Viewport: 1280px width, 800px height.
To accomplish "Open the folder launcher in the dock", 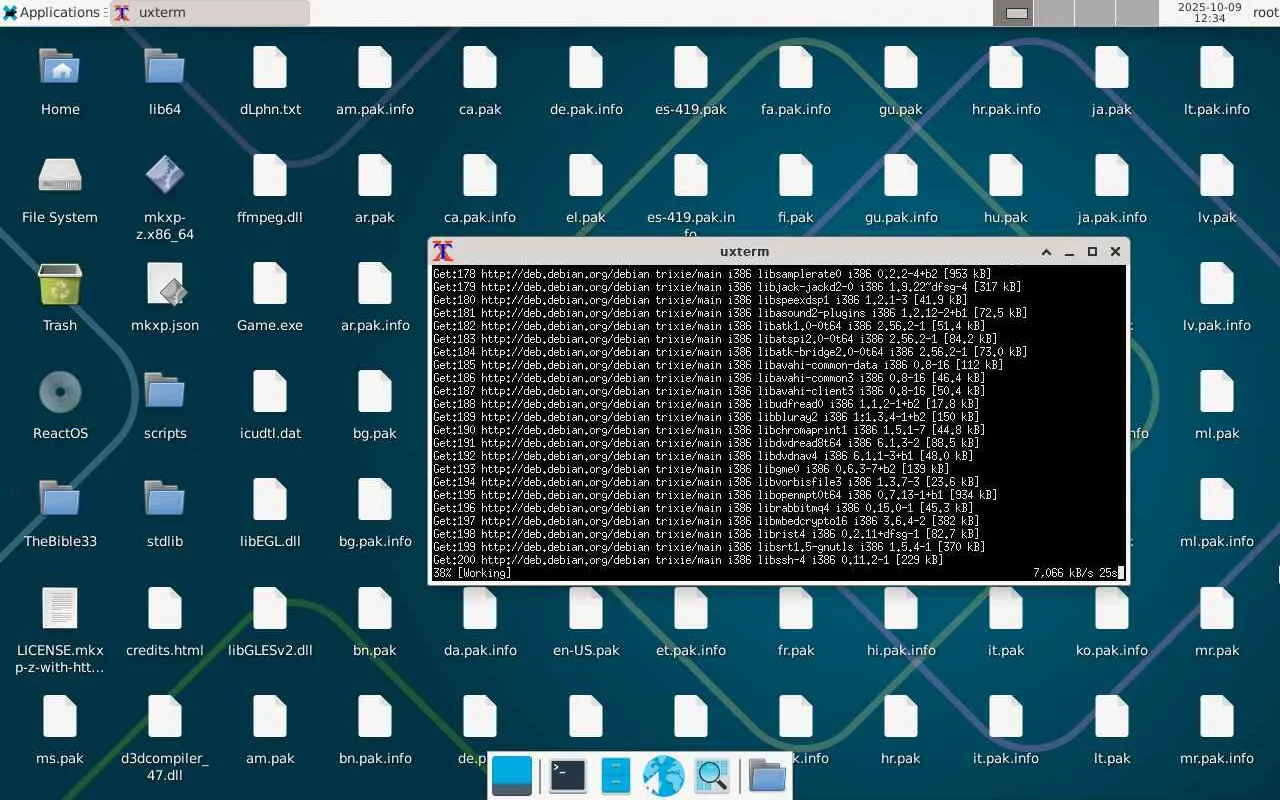I will [x=767, y=776].
